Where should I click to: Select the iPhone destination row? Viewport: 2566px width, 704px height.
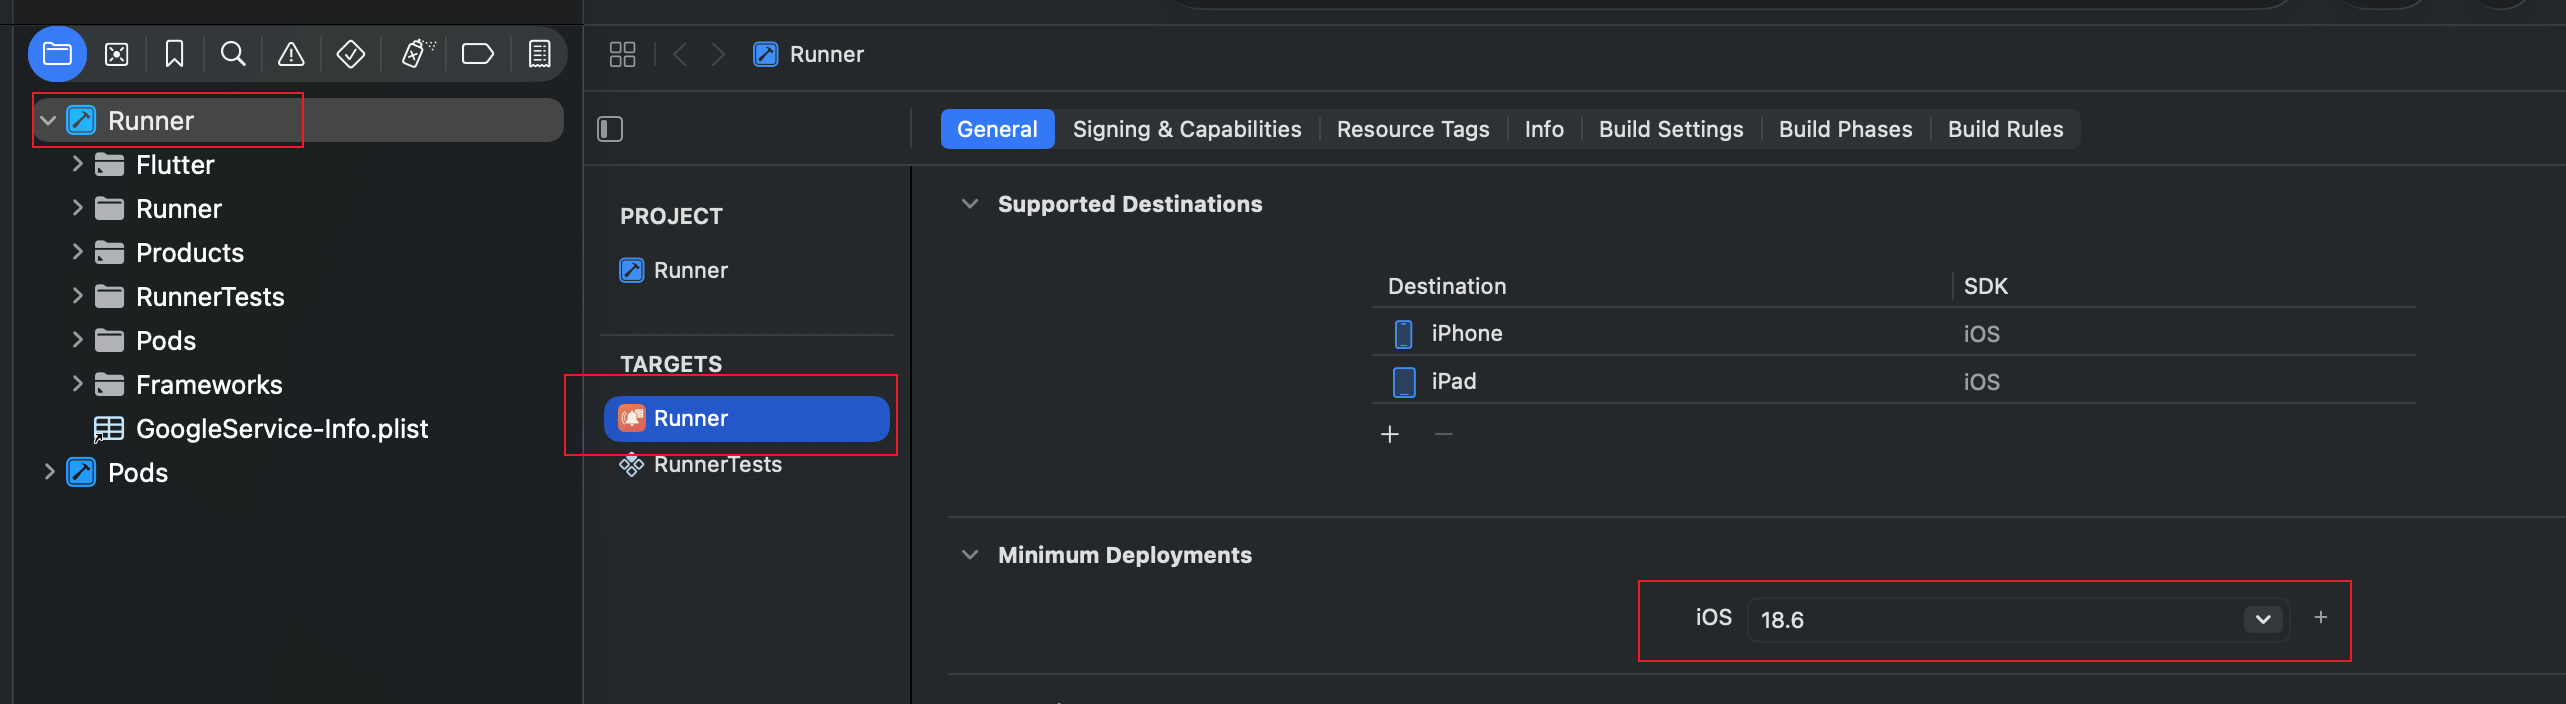(1893, 333)
